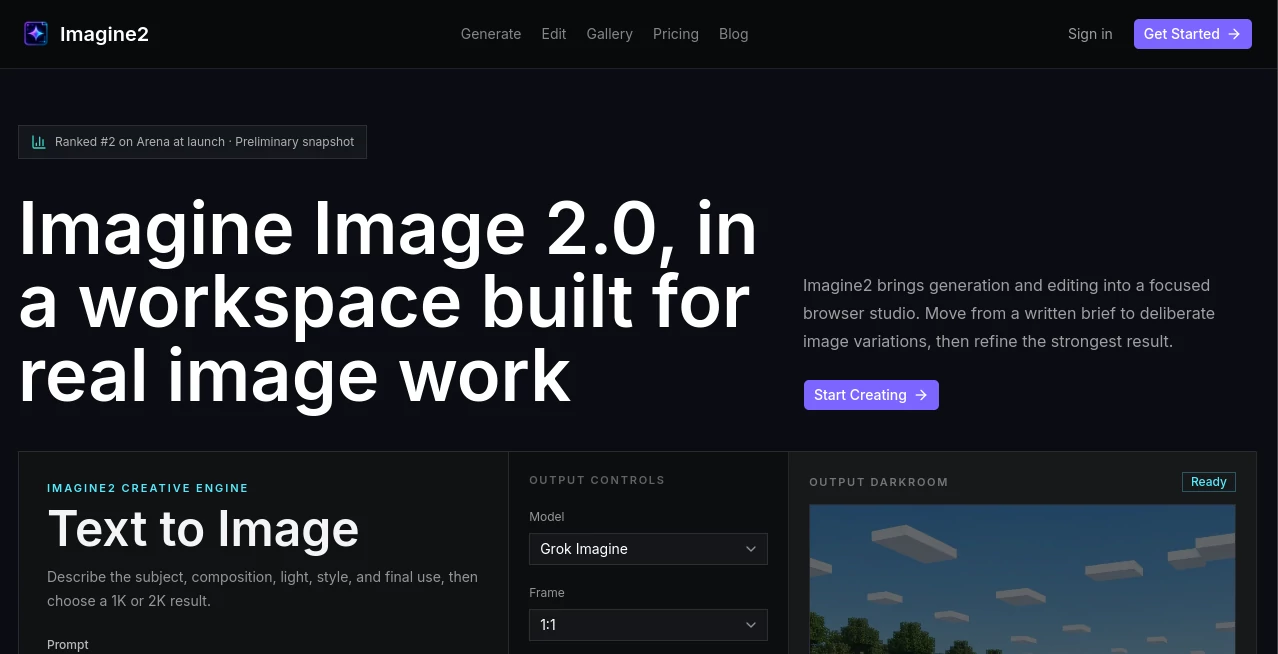The width and height of the screenshot is (1278, 654).
Task: Visit the Blog link in navigation
Action: pos(734,34)
